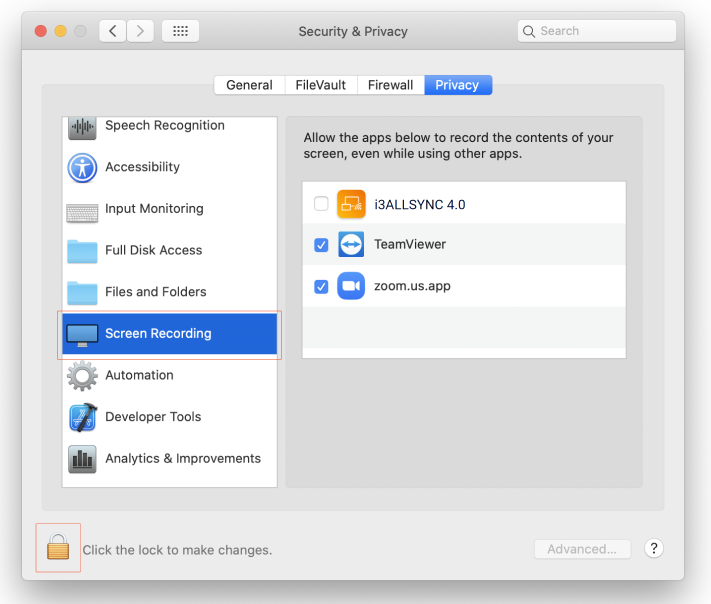Viewport: 711px width, 604px height.
Task: Click the zoom.us.app camera icon
Action: pyautogui.click(x=351, y=286)
